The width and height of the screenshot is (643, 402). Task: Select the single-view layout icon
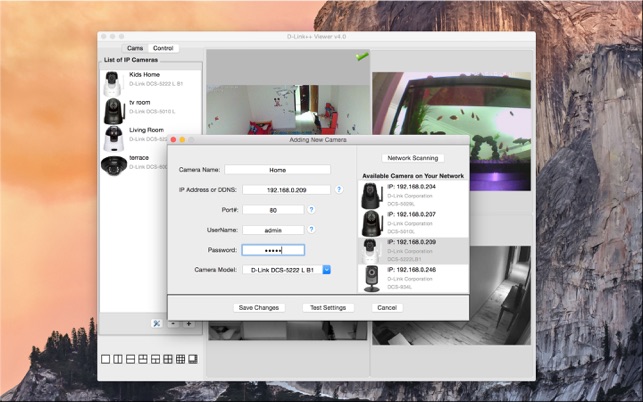pos(106,359)
